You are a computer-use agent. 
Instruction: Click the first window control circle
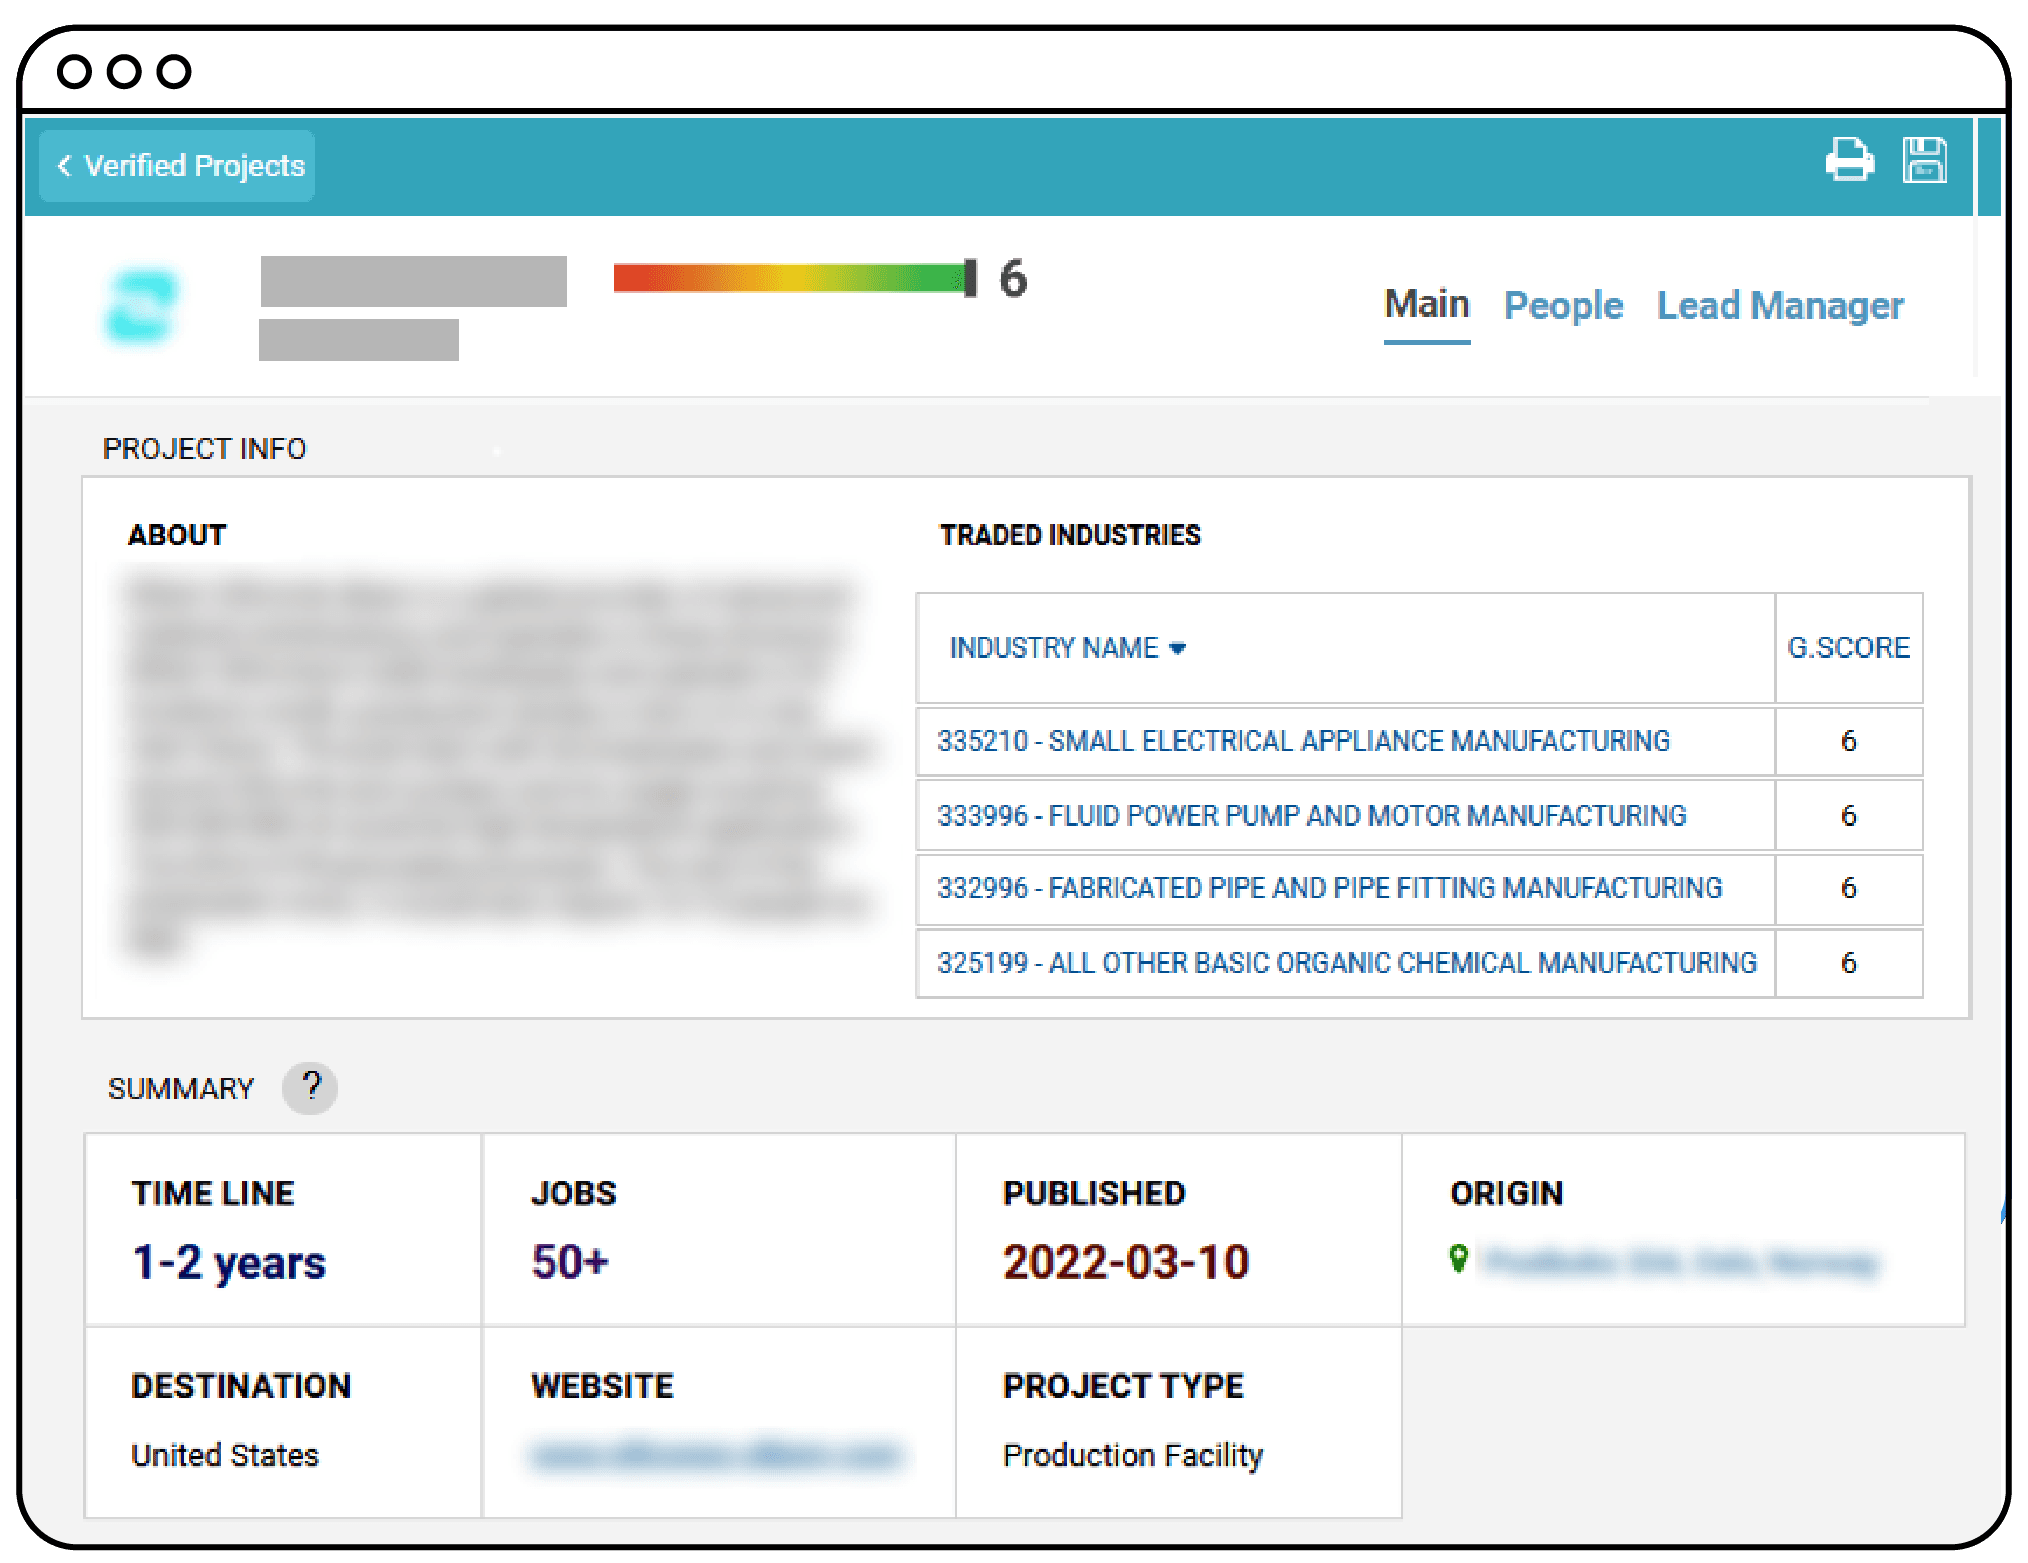(75, 72)
